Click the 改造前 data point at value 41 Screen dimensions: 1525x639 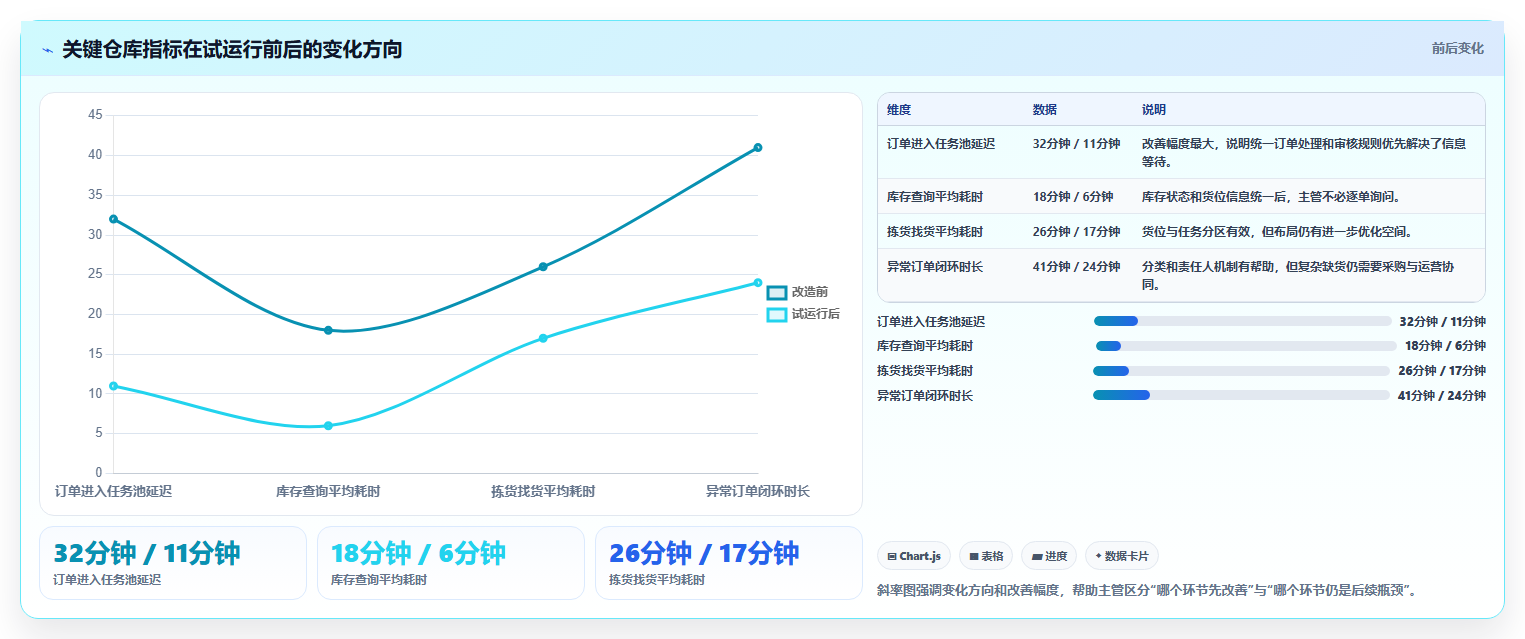(758, 147)
